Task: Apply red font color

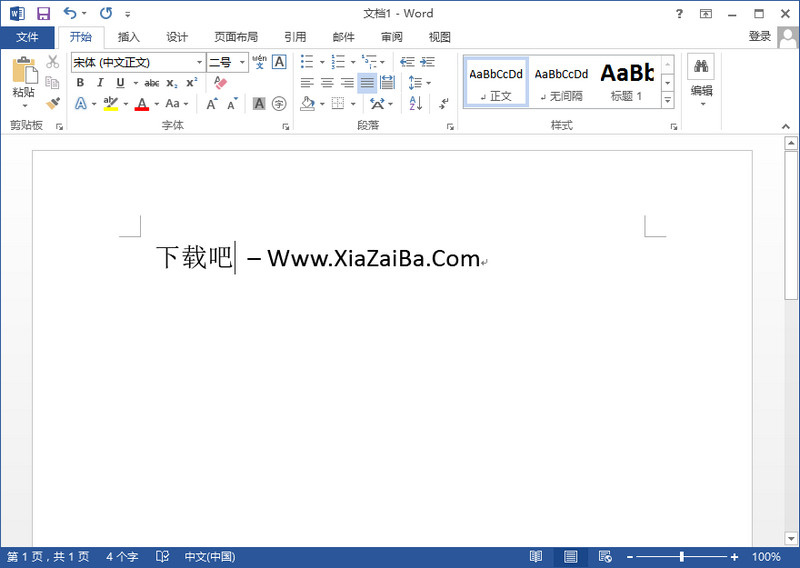Action: pyautogui.click(x=142, y=104)
